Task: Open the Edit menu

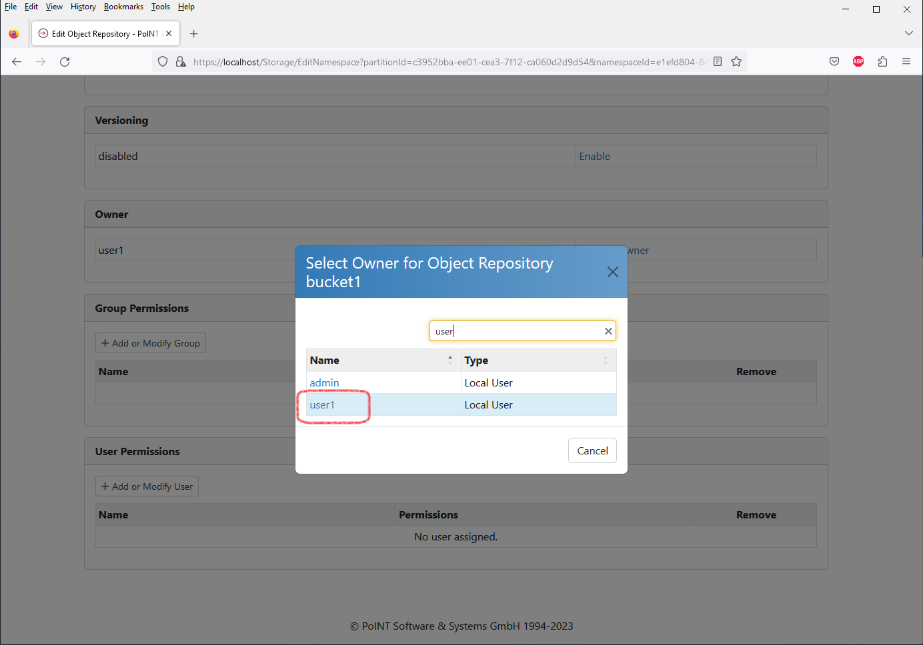Action: (31, 7)
